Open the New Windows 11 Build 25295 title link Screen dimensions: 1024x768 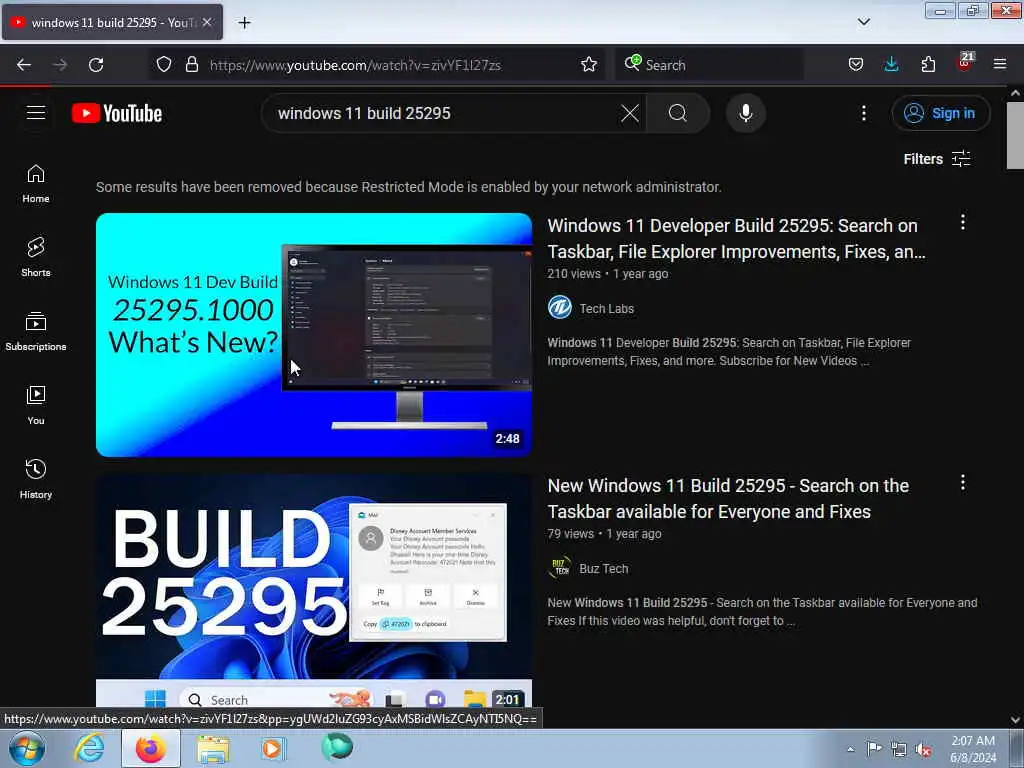[728, 498]
